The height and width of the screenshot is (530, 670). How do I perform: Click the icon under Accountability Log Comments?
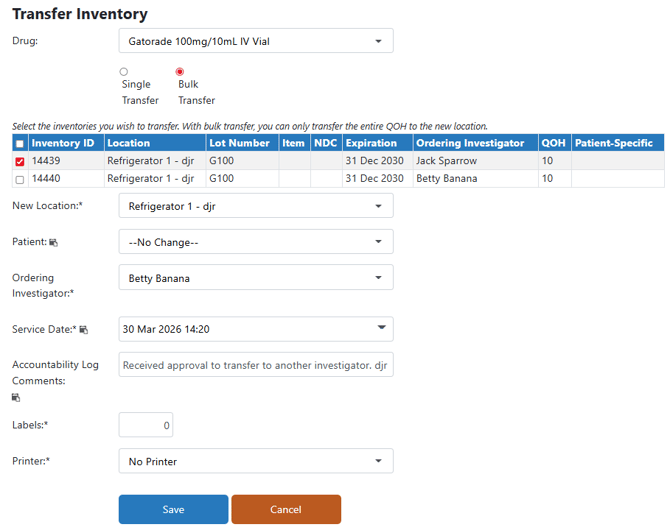click(16, 398)
